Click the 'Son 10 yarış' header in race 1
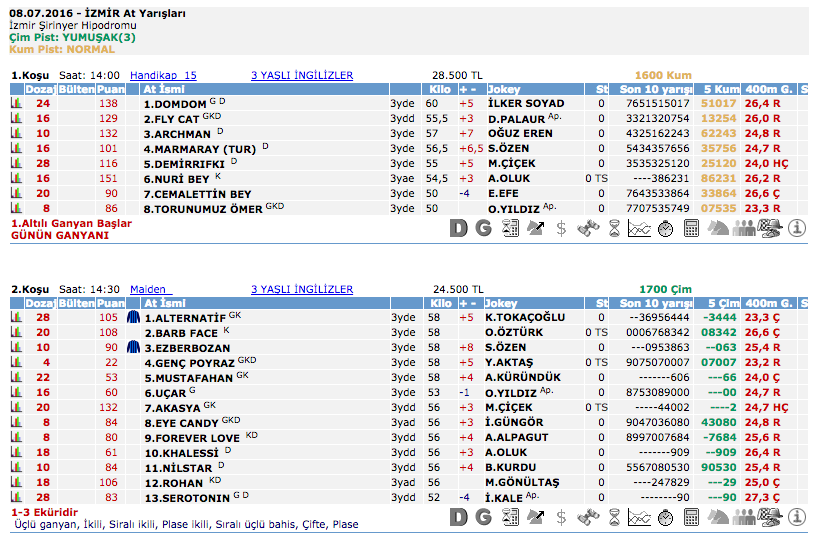 657,89
